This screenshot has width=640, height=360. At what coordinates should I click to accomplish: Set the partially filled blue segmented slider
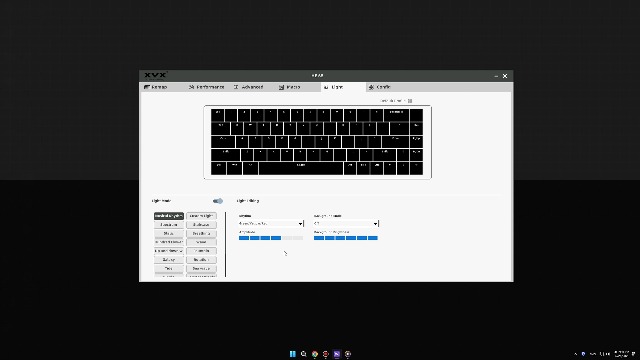(x=271, y=238)
